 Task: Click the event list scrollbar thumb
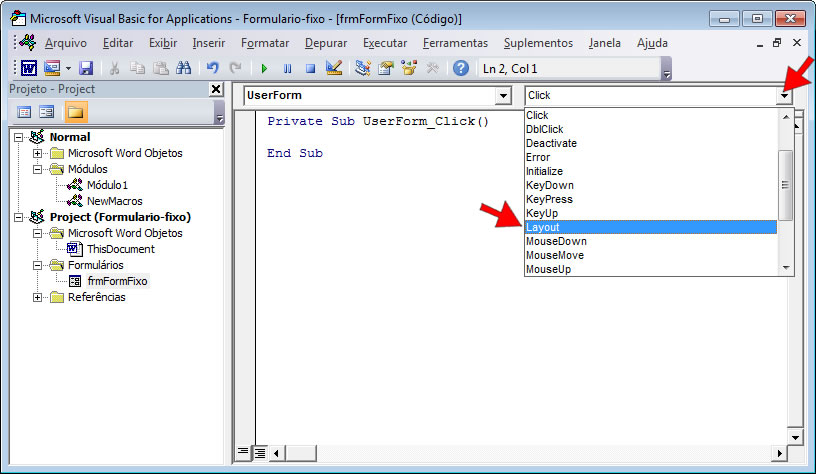tap(785, 185)
